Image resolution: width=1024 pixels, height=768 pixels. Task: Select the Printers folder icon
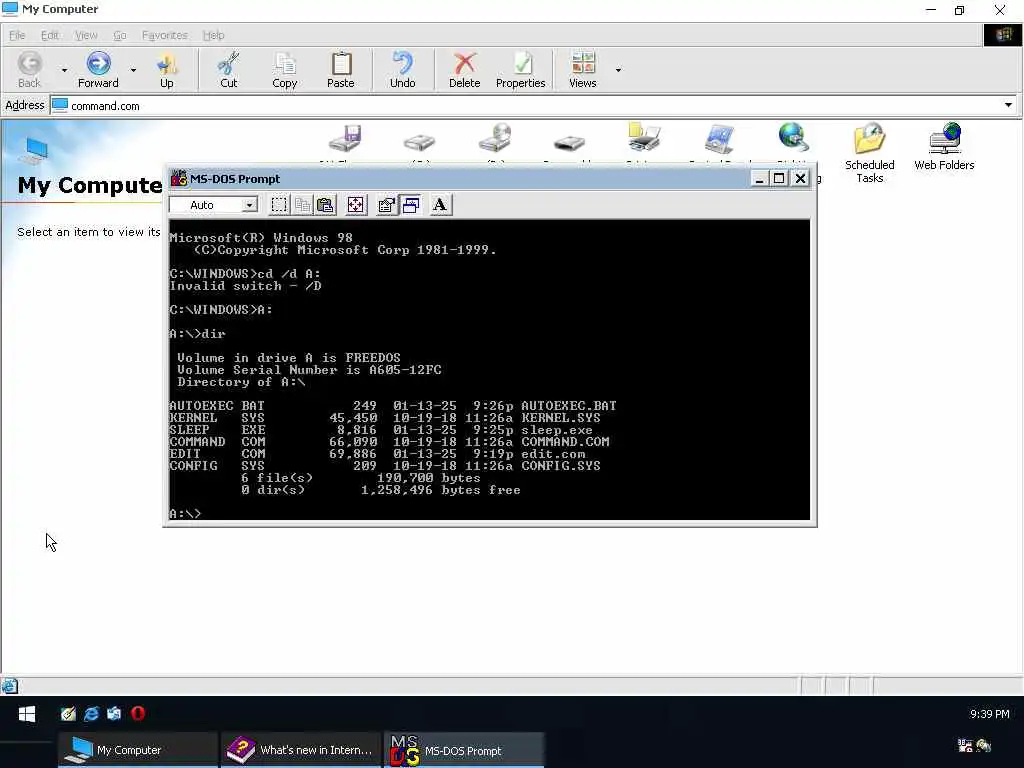point(644,137)
